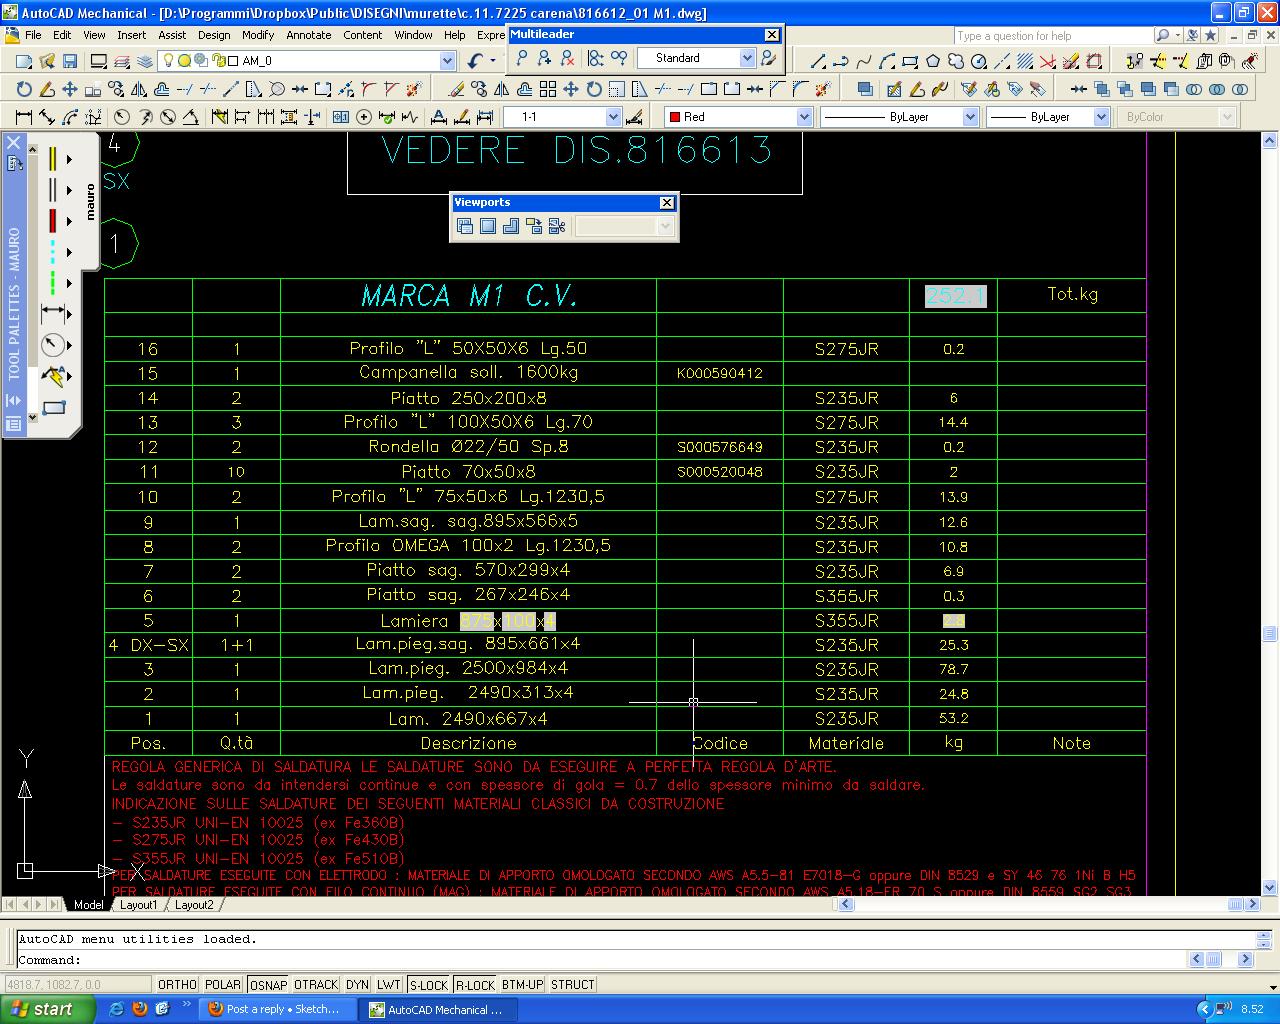Click the Windows Start button
The width and height of the screenshot is (1280, 1024).
click(48, 1009)
